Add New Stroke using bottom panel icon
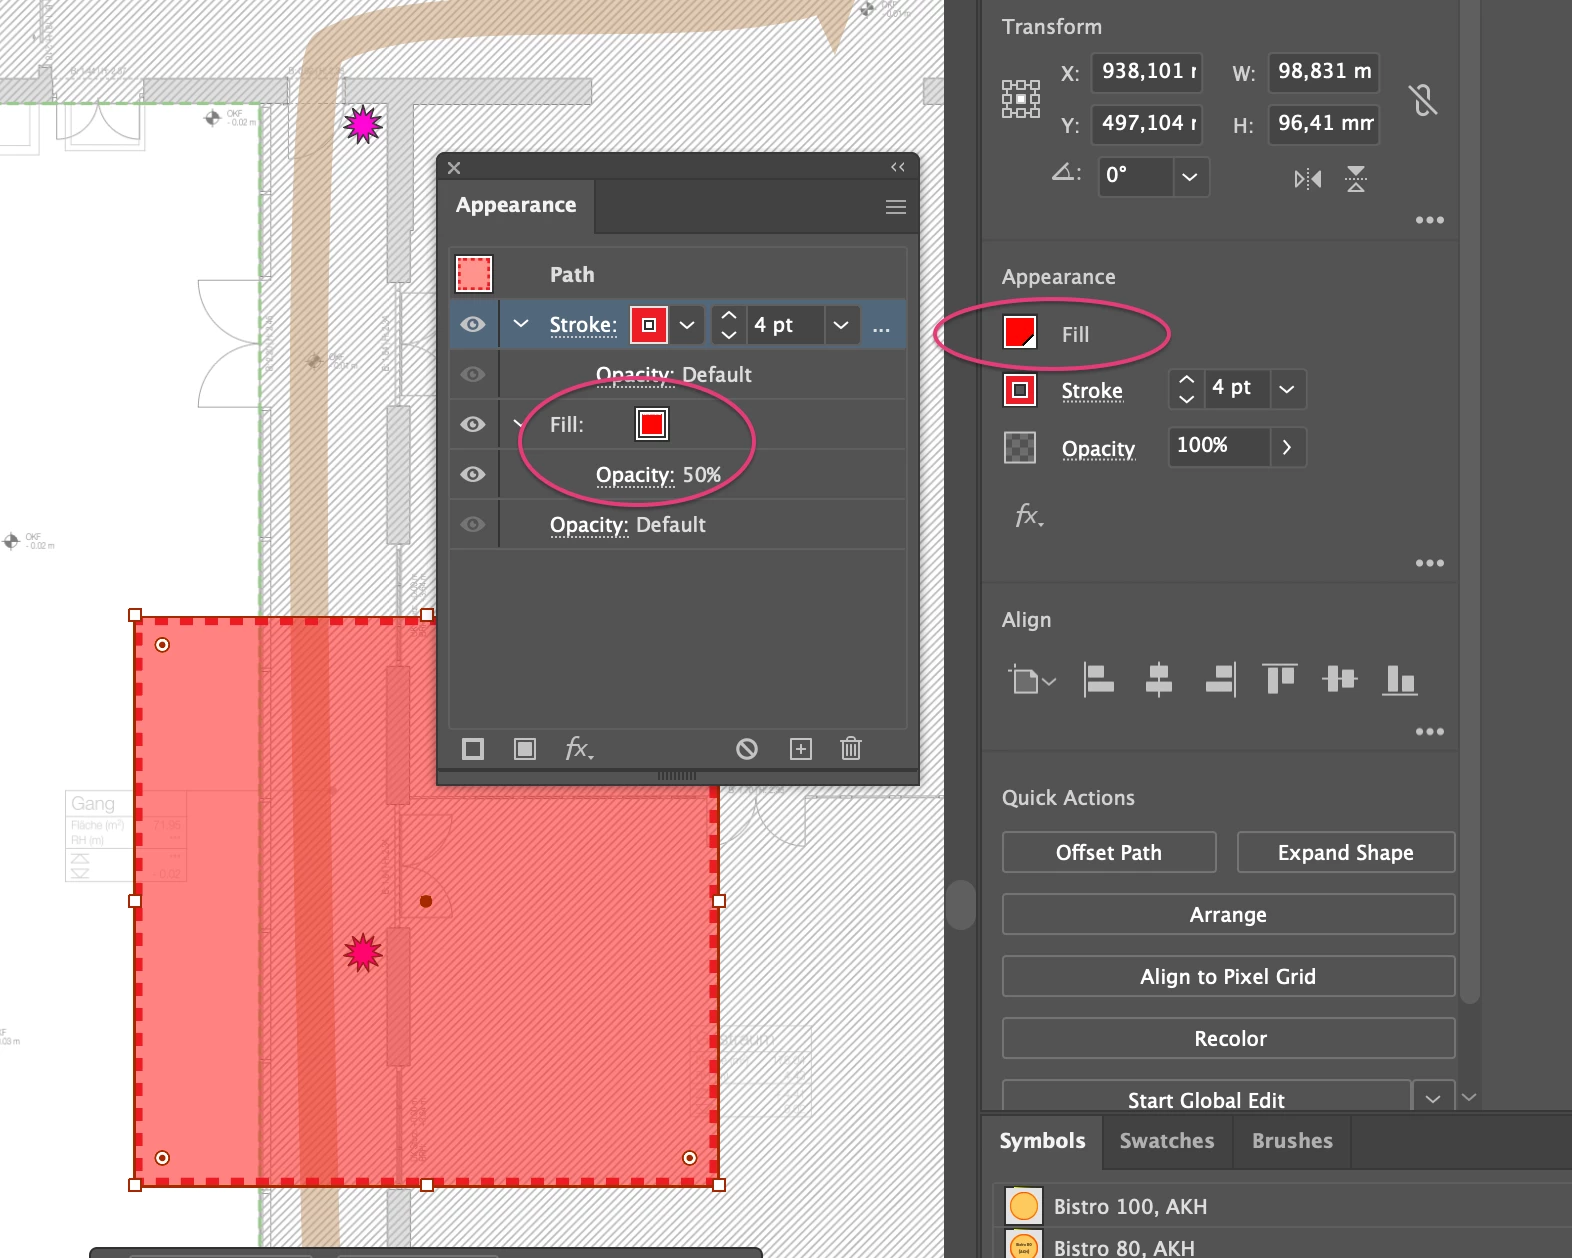1572x1258 pixels. (x=473, y=749)
